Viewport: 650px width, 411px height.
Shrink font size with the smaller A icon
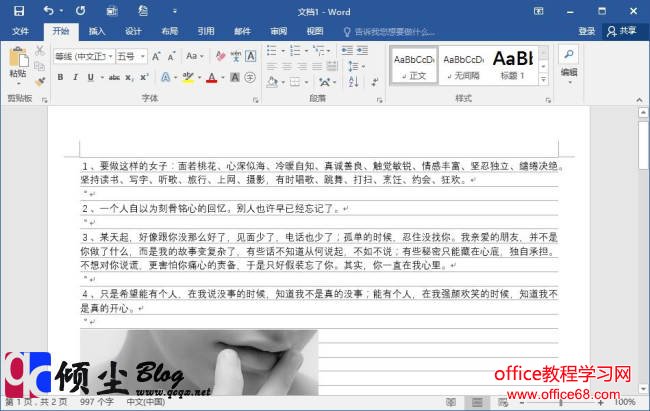click(x=171, y=56)
